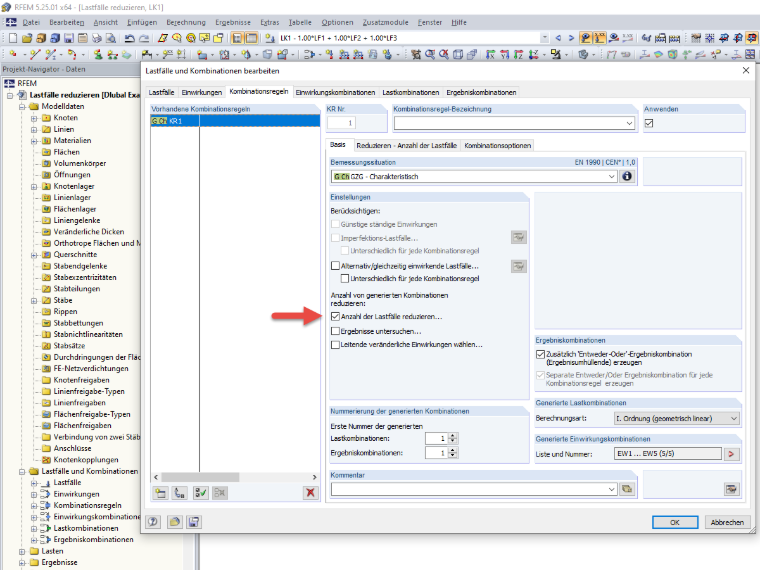
Task: Click the icon at far right of comment row
Action: coord(731,489)
